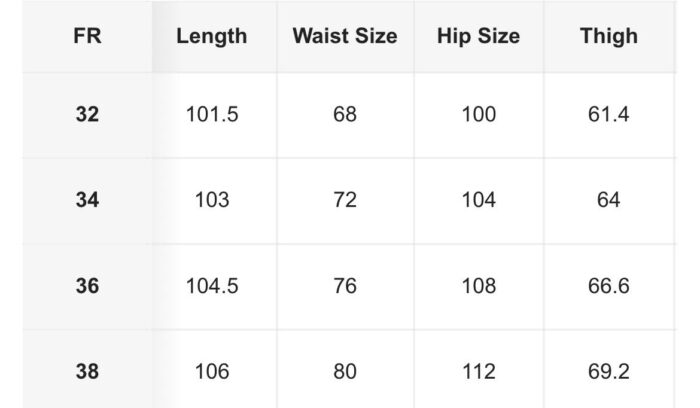Screen dimensions: 700x408
Task: Click the thigh value 61.4 cell
Action: click(x=609, y=115)
